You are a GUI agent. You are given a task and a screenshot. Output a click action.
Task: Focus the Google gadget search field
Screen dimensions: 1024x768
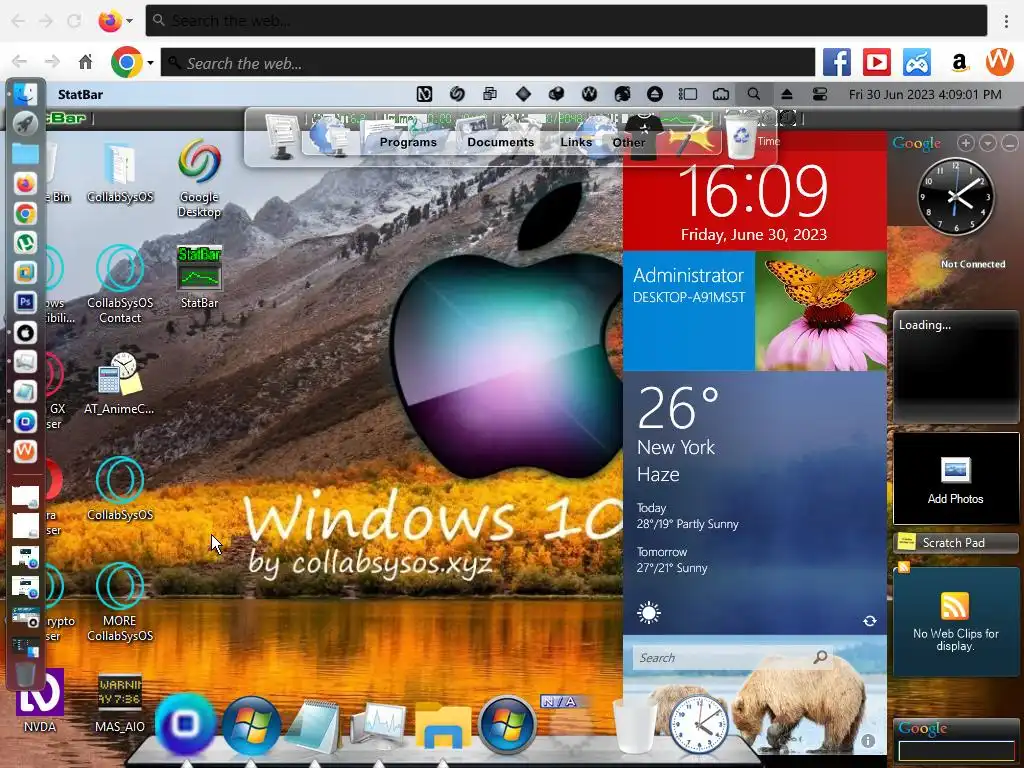[955, 750]
